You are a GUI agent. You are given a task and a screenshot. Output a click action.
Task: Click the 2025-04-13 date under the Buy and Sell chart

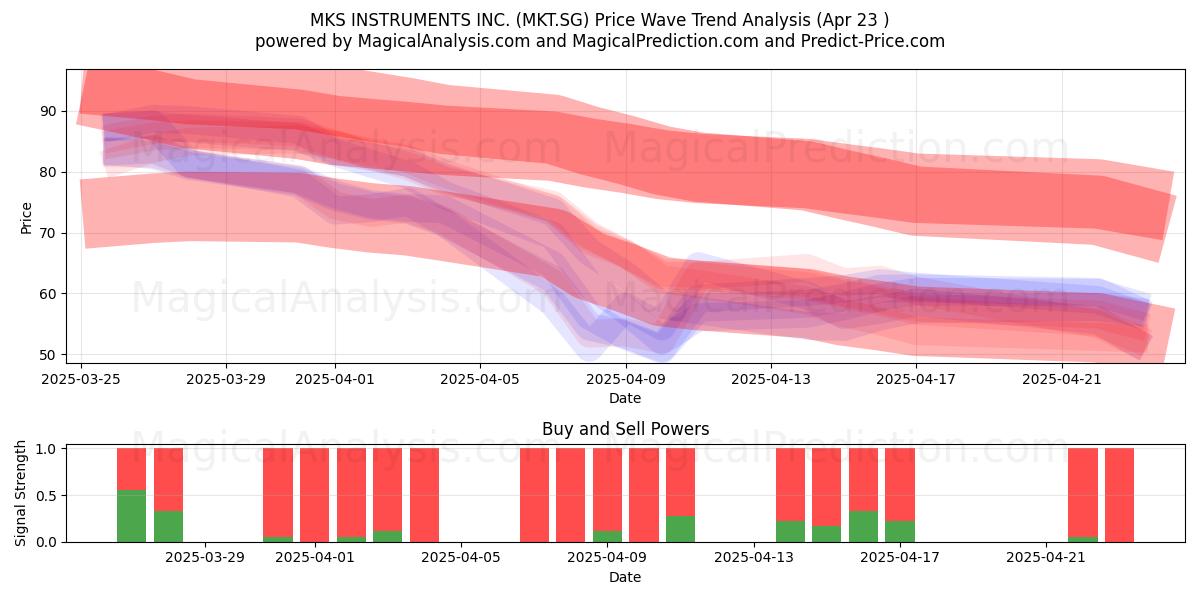(x=754, y=558)
